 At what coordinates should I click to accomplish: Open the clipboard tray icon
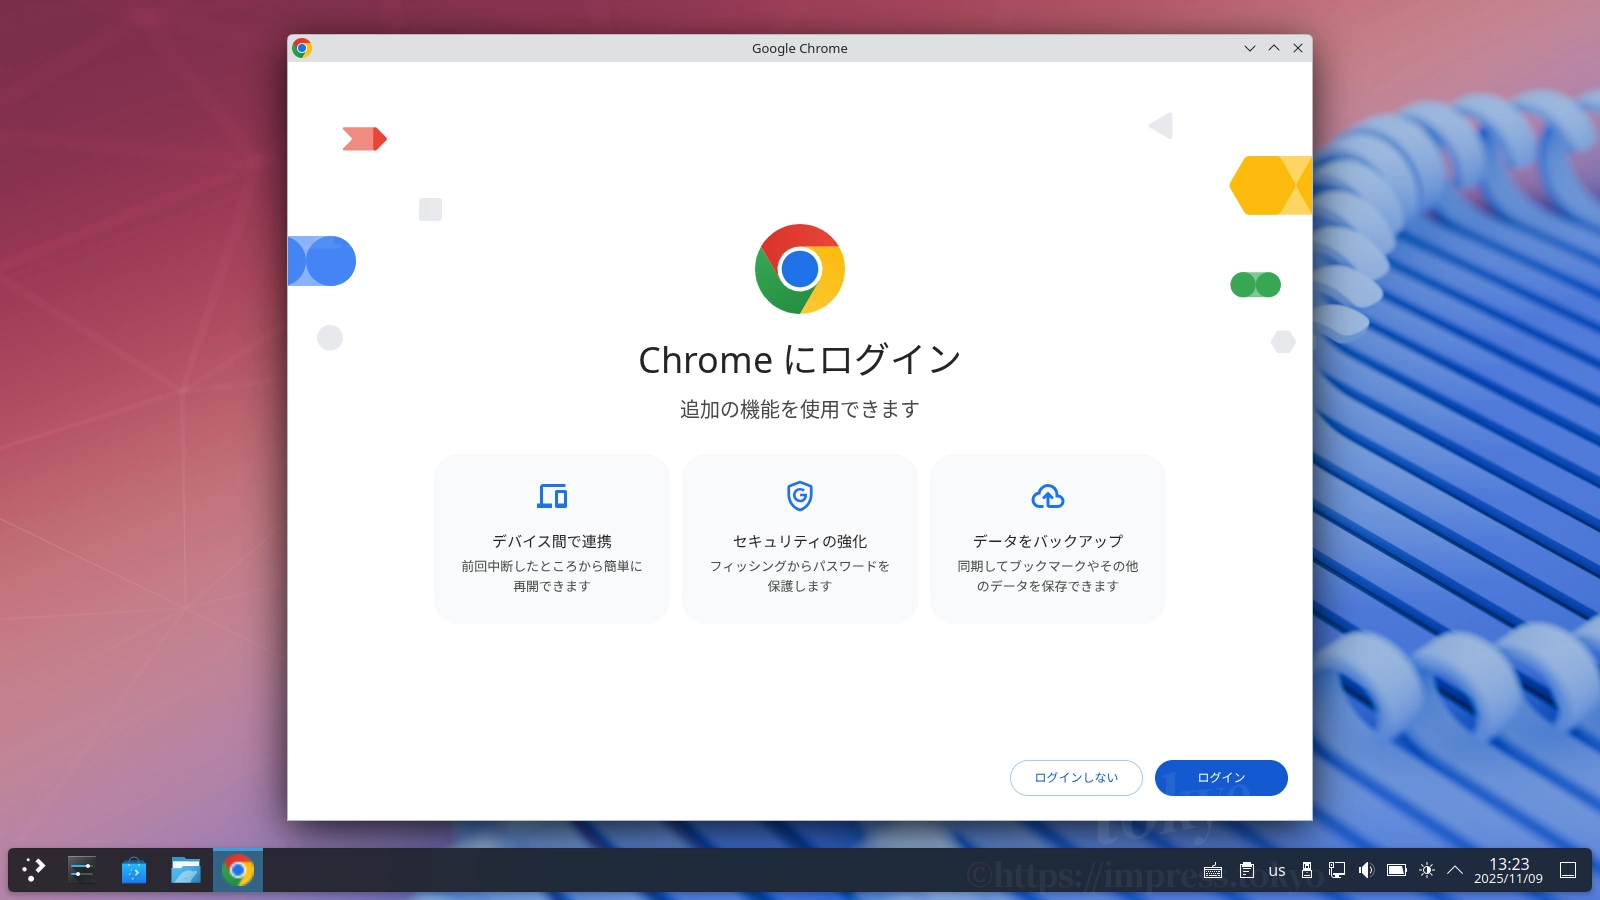1247,870
